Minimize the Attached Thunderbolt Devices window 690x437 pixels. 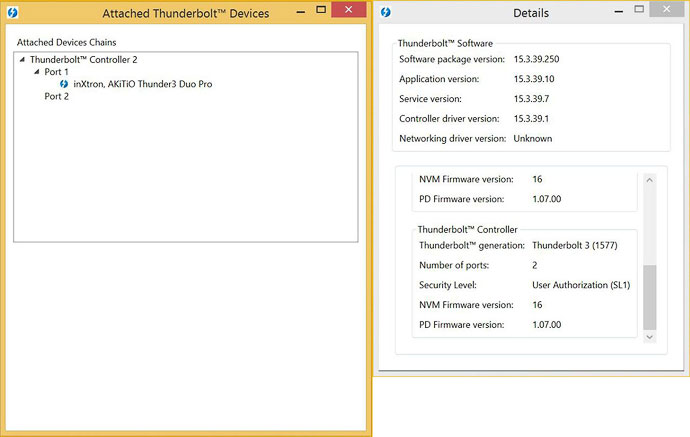coord(289,10)
